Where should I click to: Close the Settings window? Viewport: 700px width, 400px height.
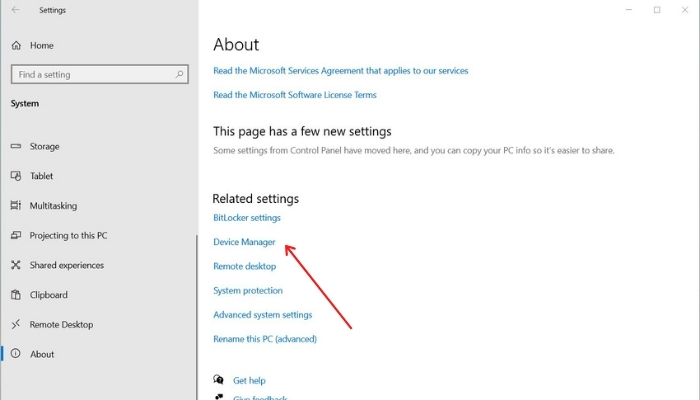click(x=685, y=9)
